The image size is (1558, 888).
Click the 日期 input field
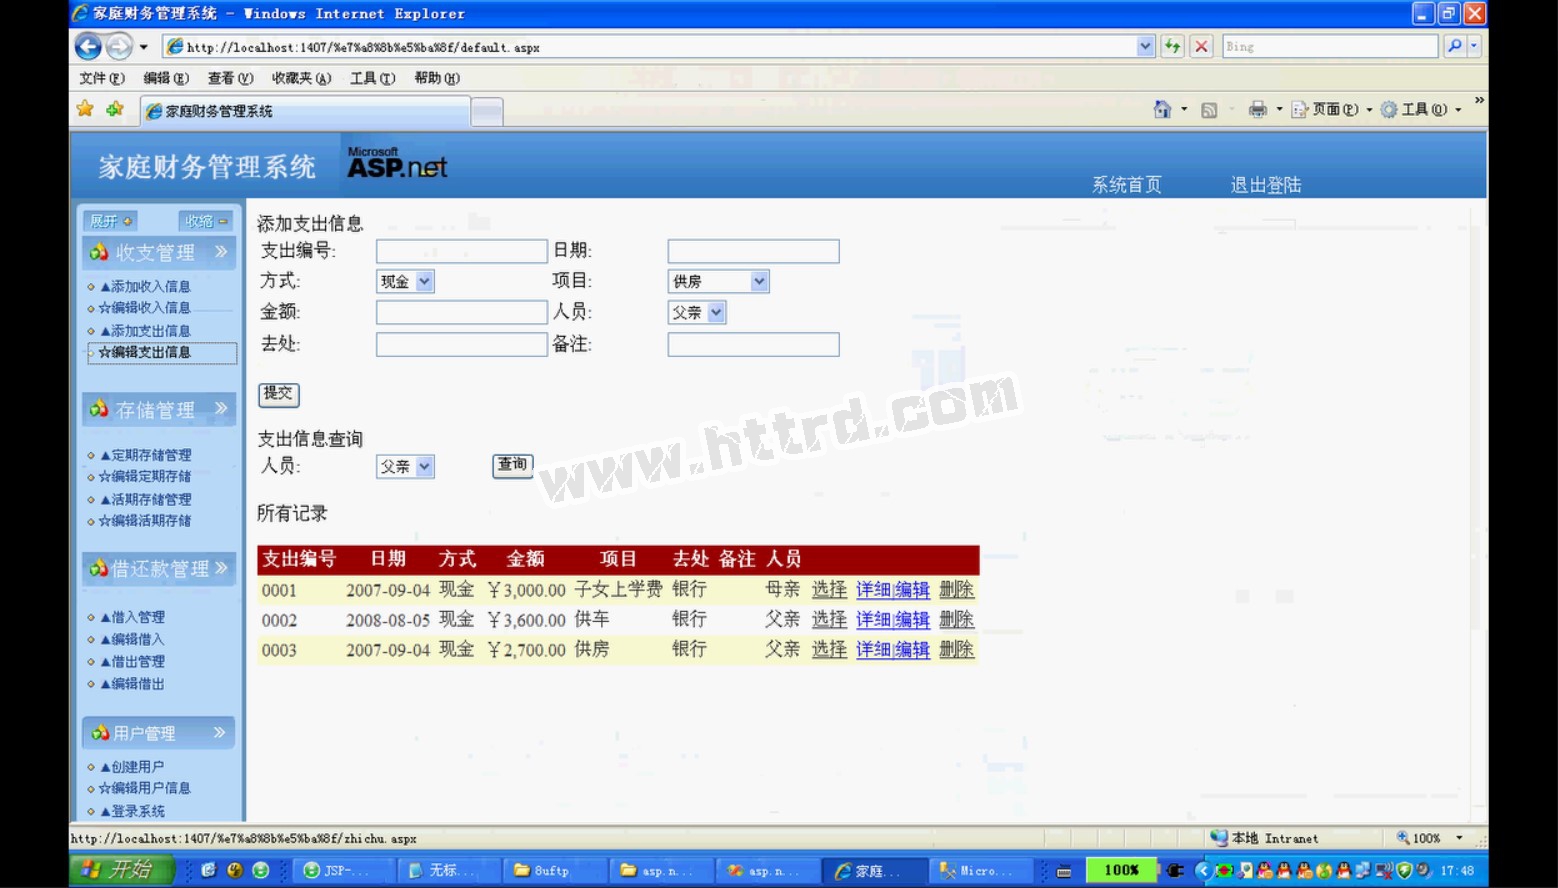(753, 251)
